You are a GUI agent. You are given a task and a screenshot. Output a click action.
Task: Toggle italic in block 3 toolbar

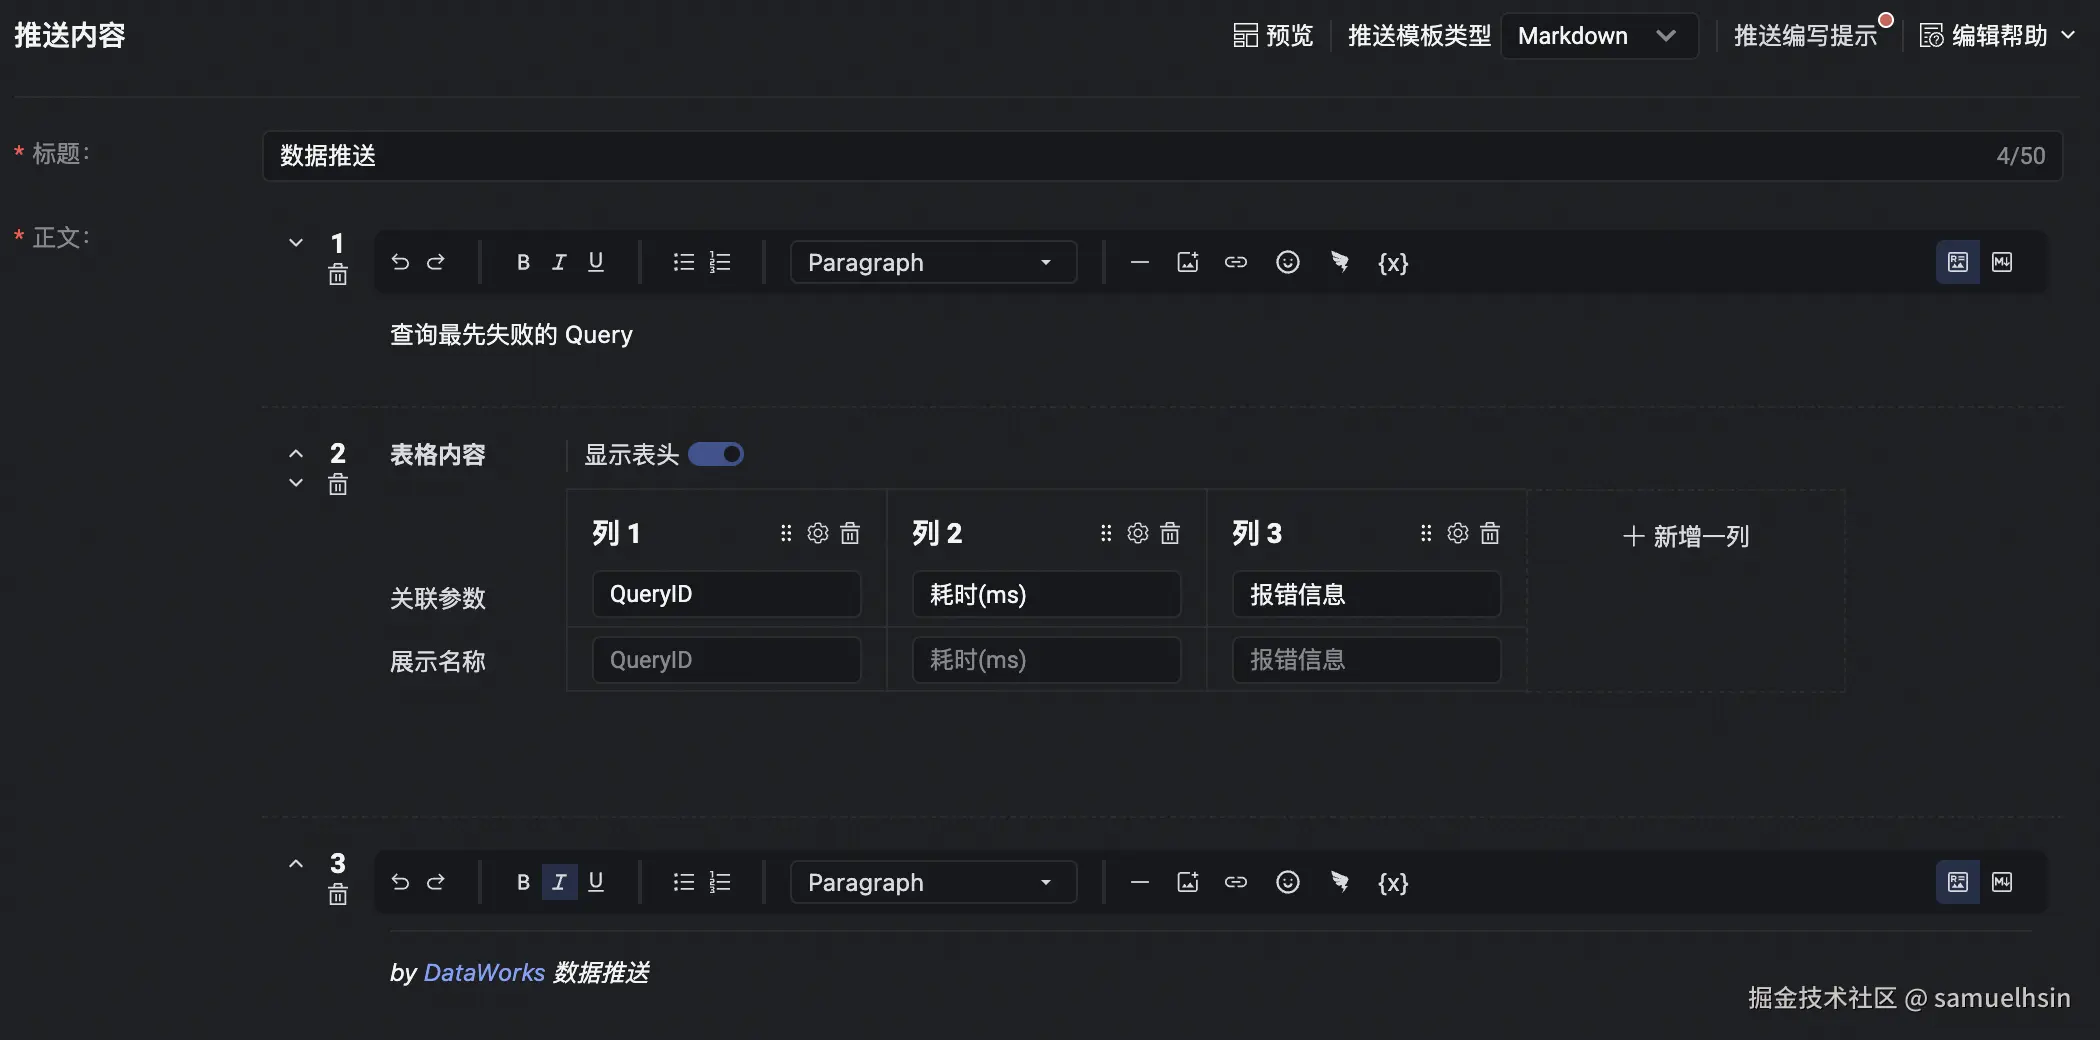click(559, 882)
